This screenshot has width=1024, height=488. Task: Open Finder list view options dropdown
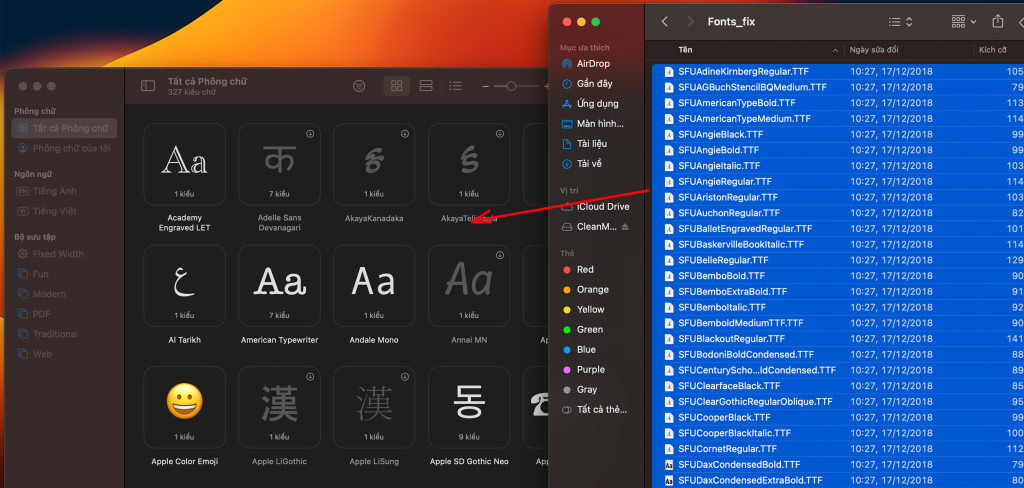(900, 21)
